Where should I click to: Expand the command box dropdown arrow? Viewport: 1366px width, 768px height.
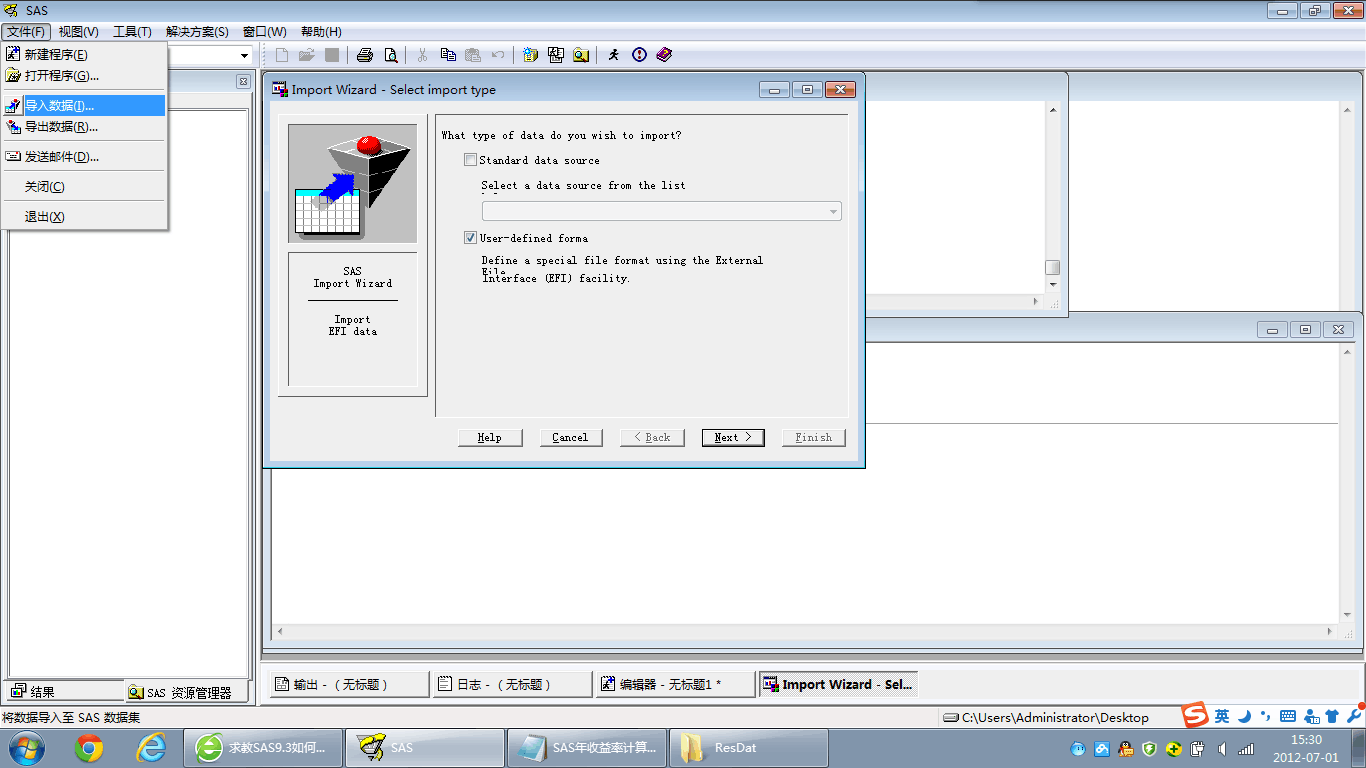[x=245, y=56]
